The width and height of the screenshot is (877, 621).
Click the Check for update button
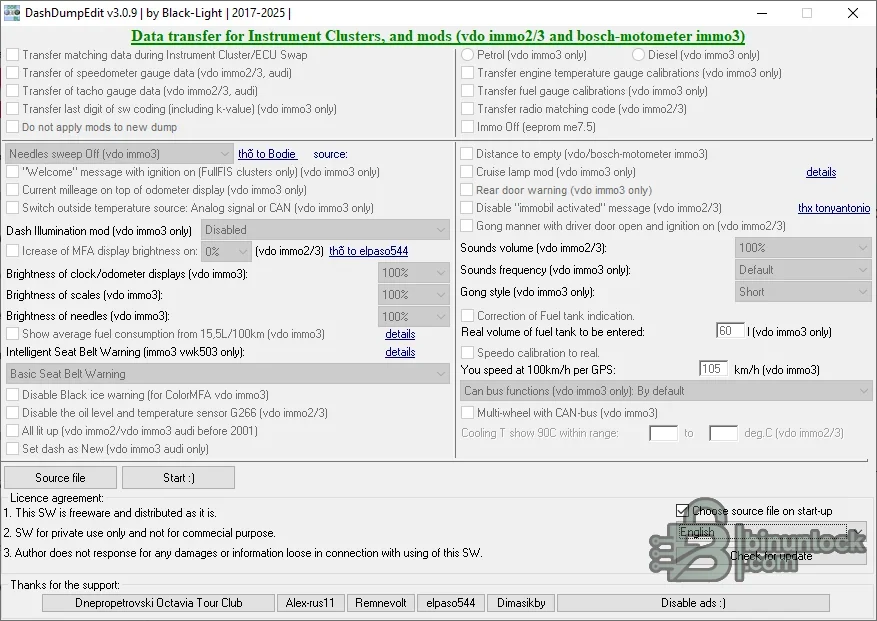pos(771,556)
